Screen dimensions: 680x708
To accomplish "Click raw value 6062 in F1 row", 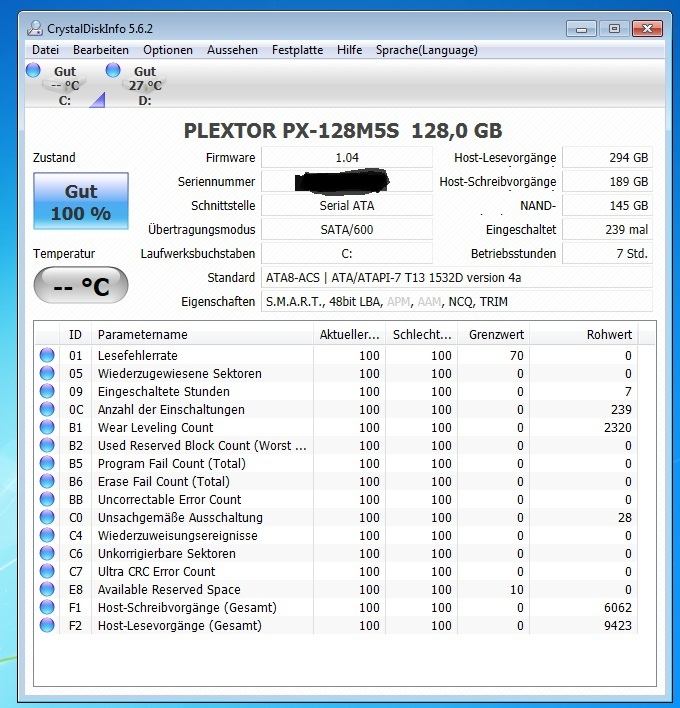I will click(x=618, y=607).
